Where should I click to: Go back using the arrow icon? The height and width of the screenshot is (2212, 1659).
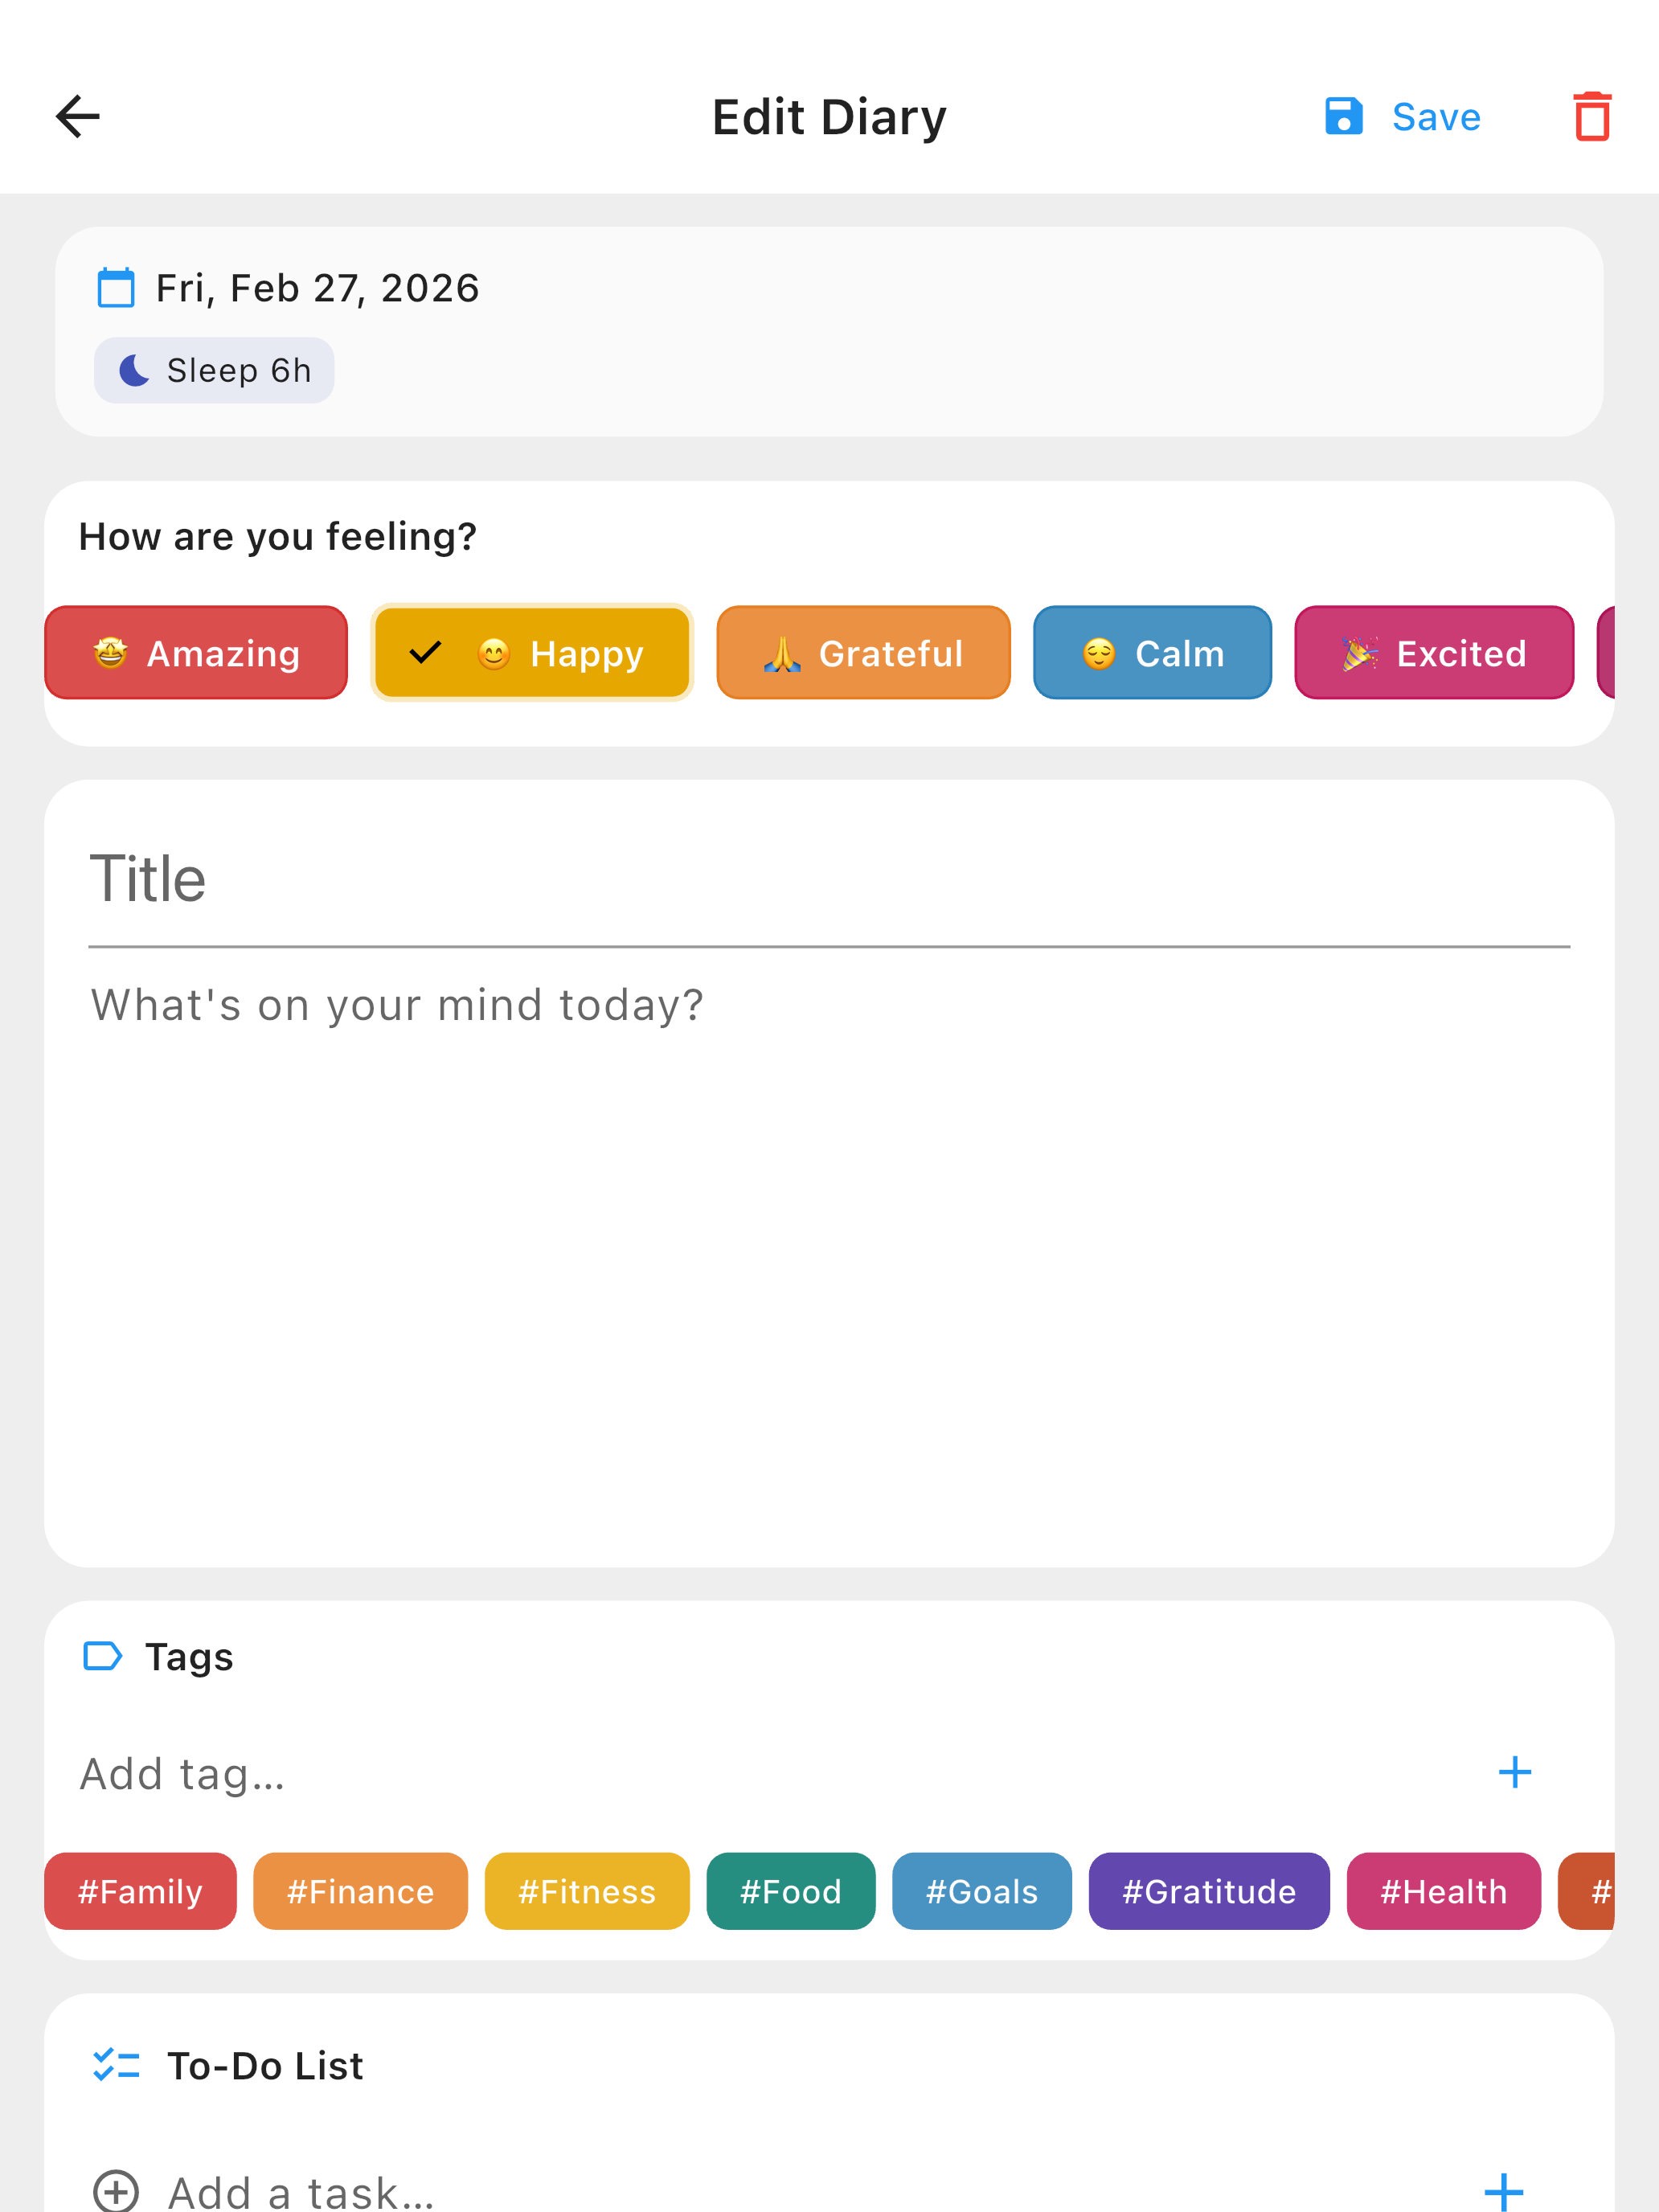click(x=78, y=116)
